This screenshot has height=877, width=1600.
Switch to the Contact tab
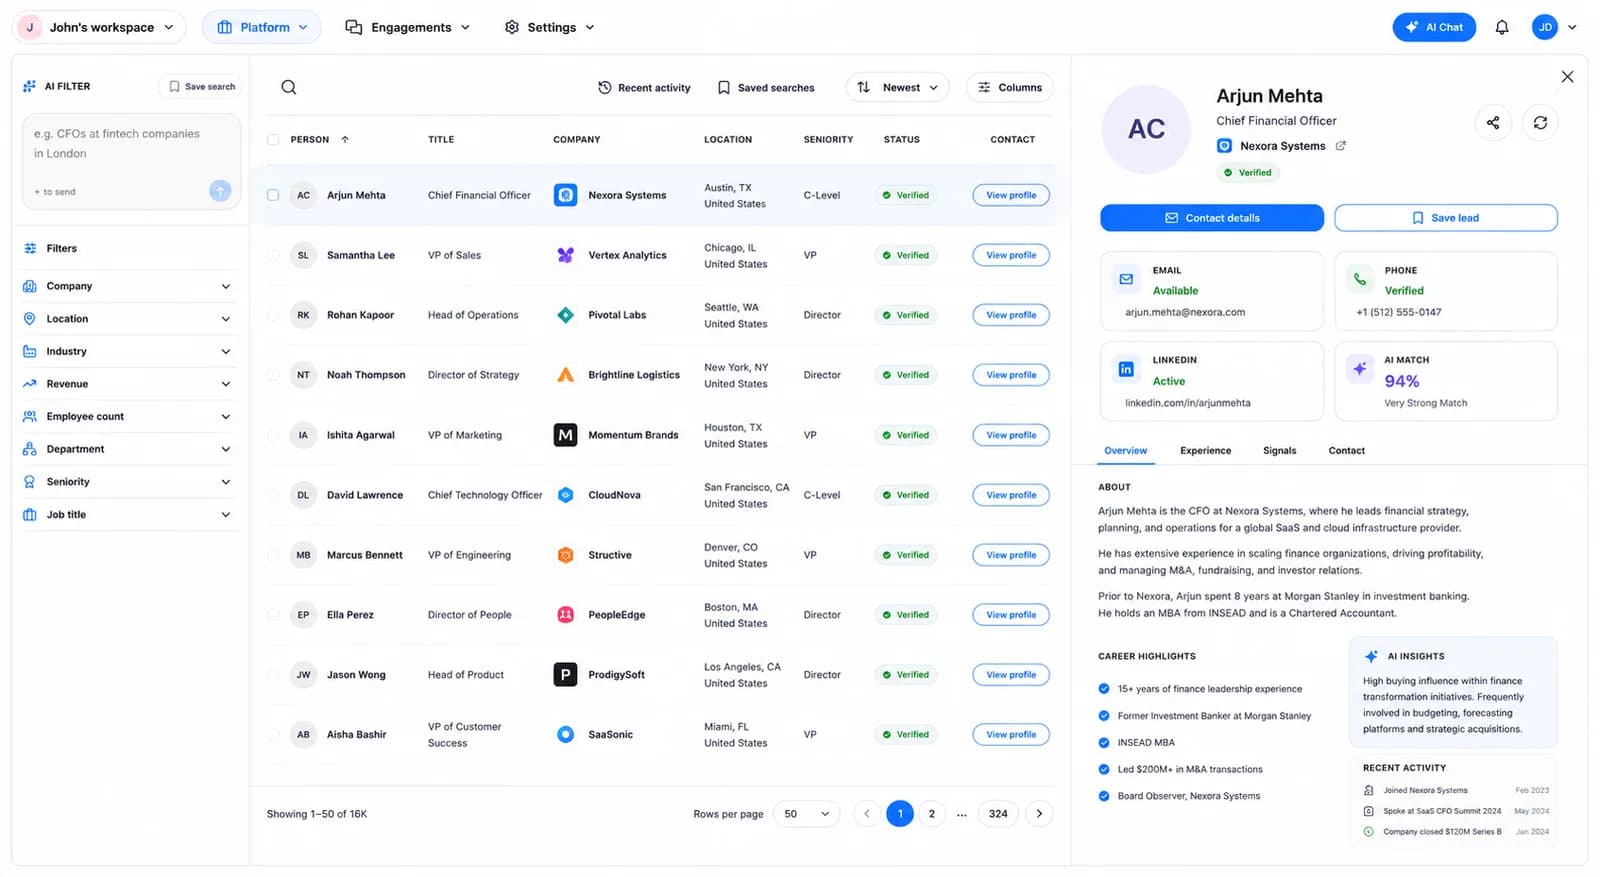click(1346, 451)
